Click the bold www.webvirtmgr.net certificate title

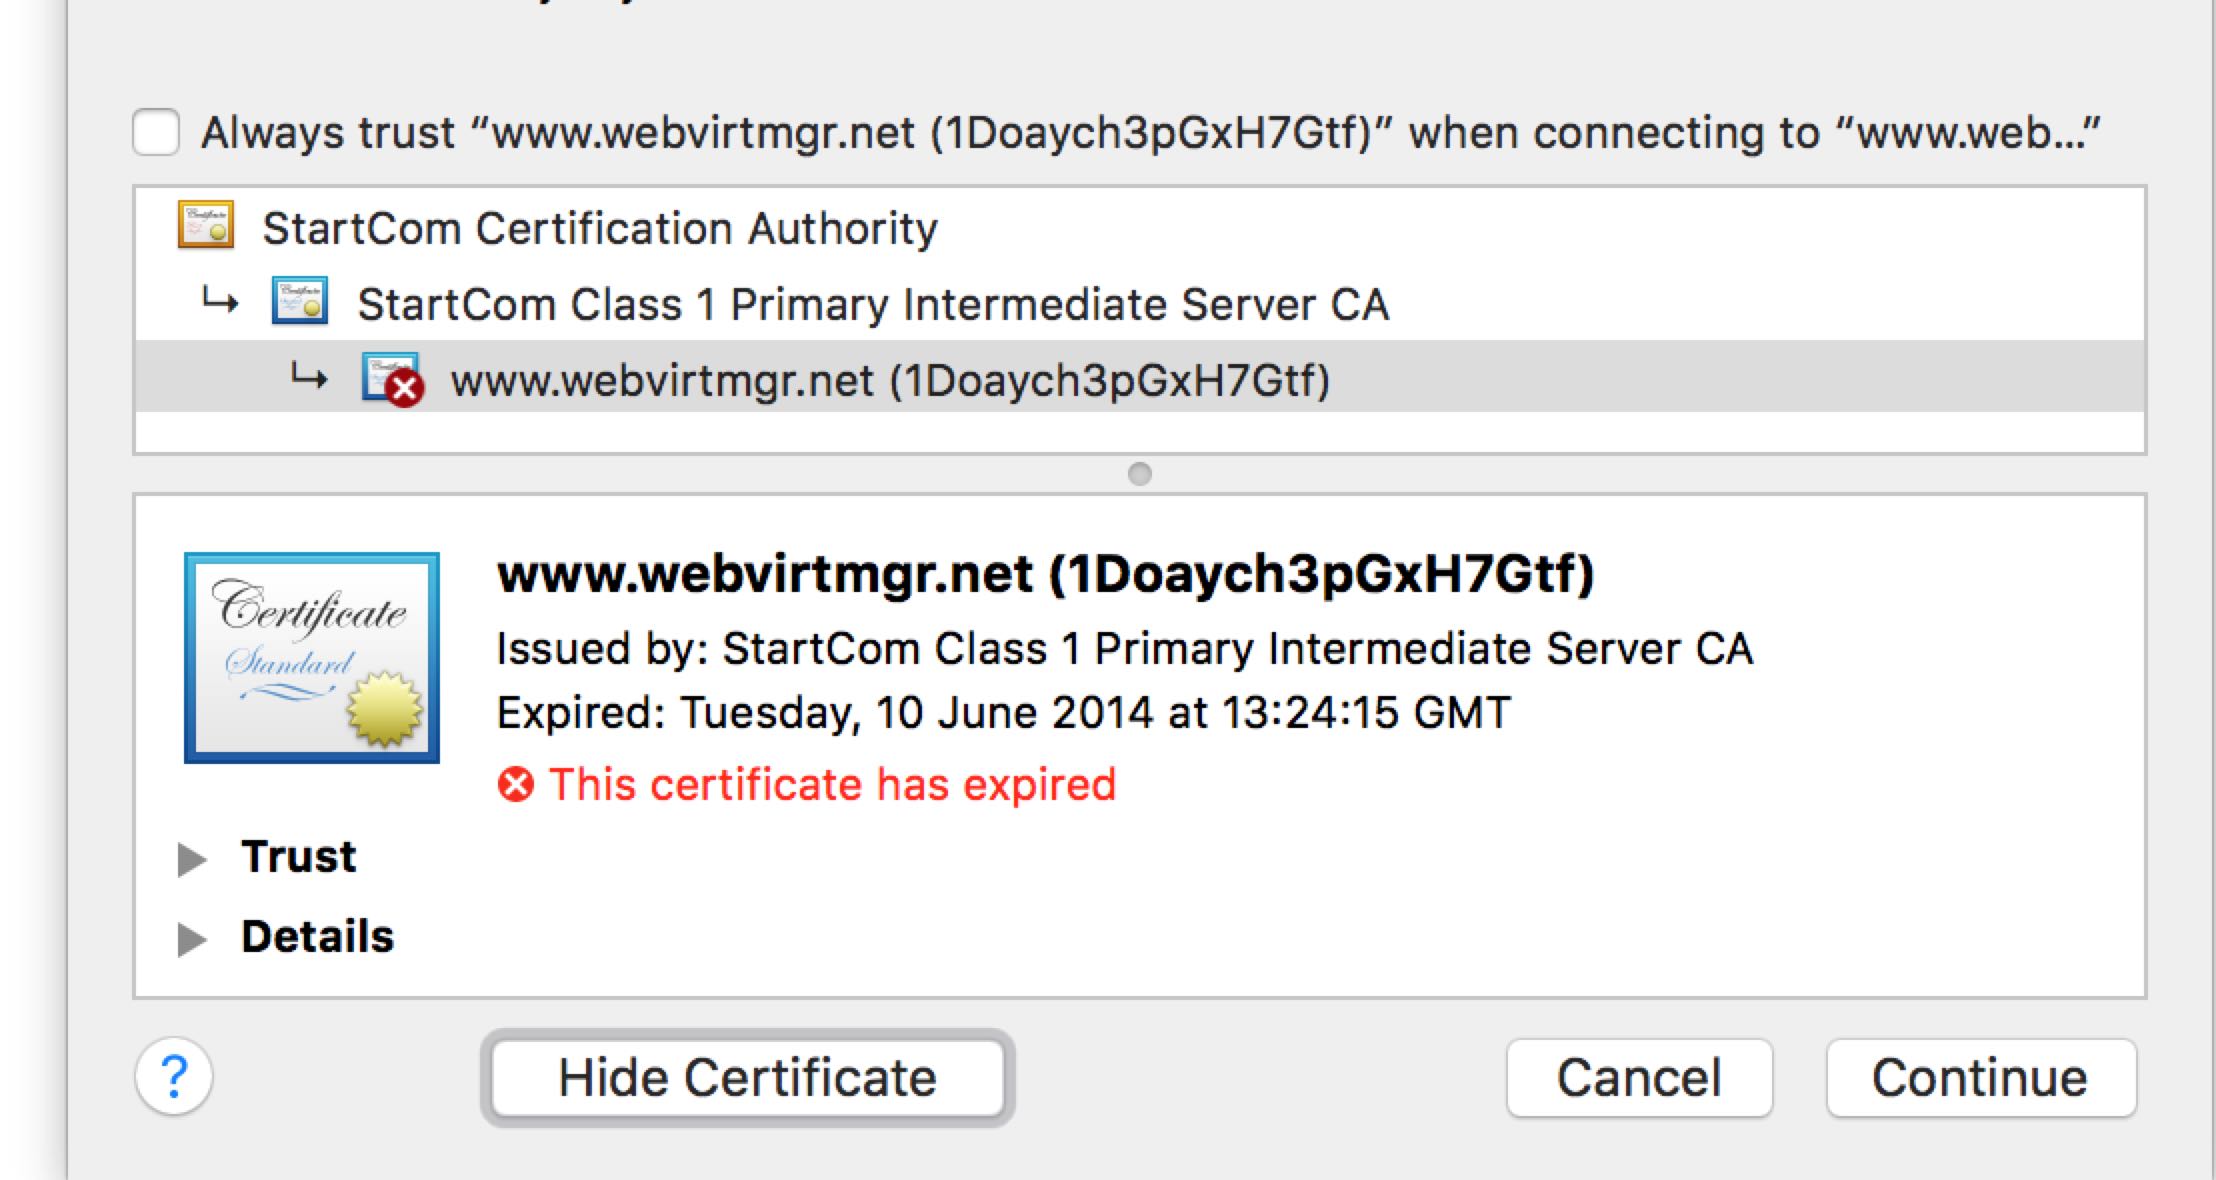tap(1045, 574)
